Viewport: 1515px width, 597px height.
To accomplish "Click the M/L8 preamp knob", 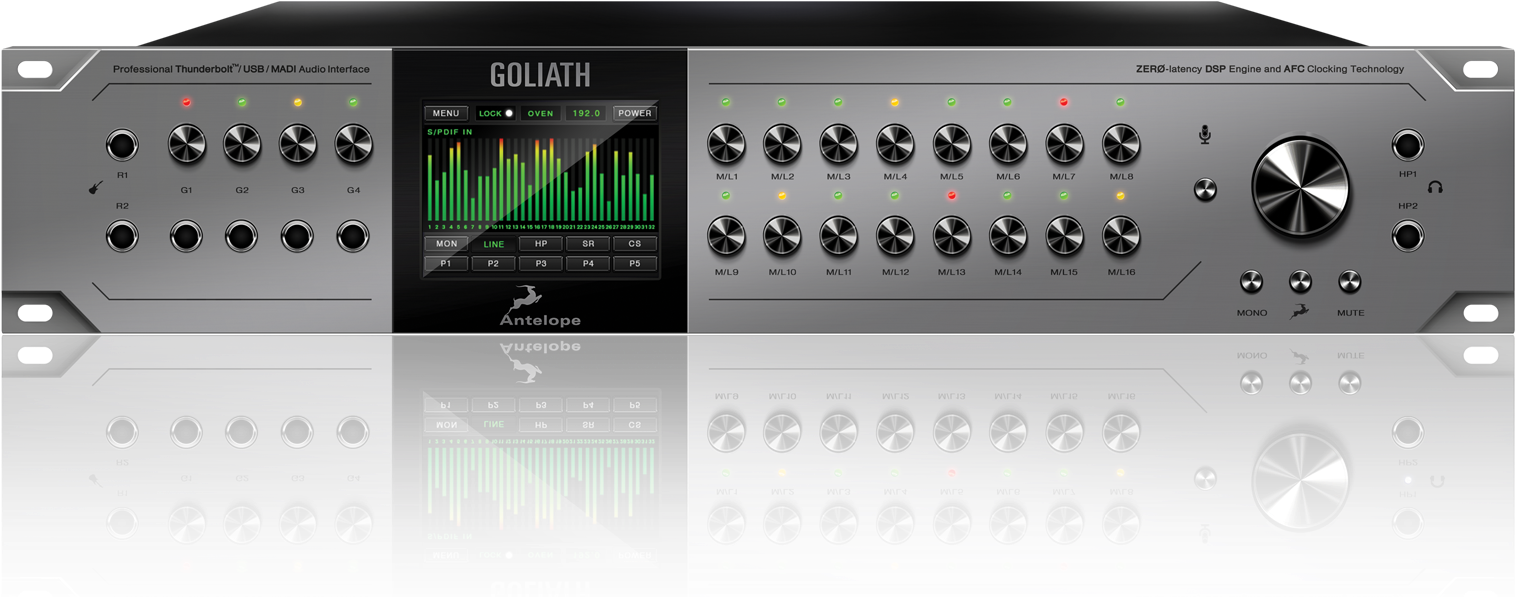I will 1121,145.
